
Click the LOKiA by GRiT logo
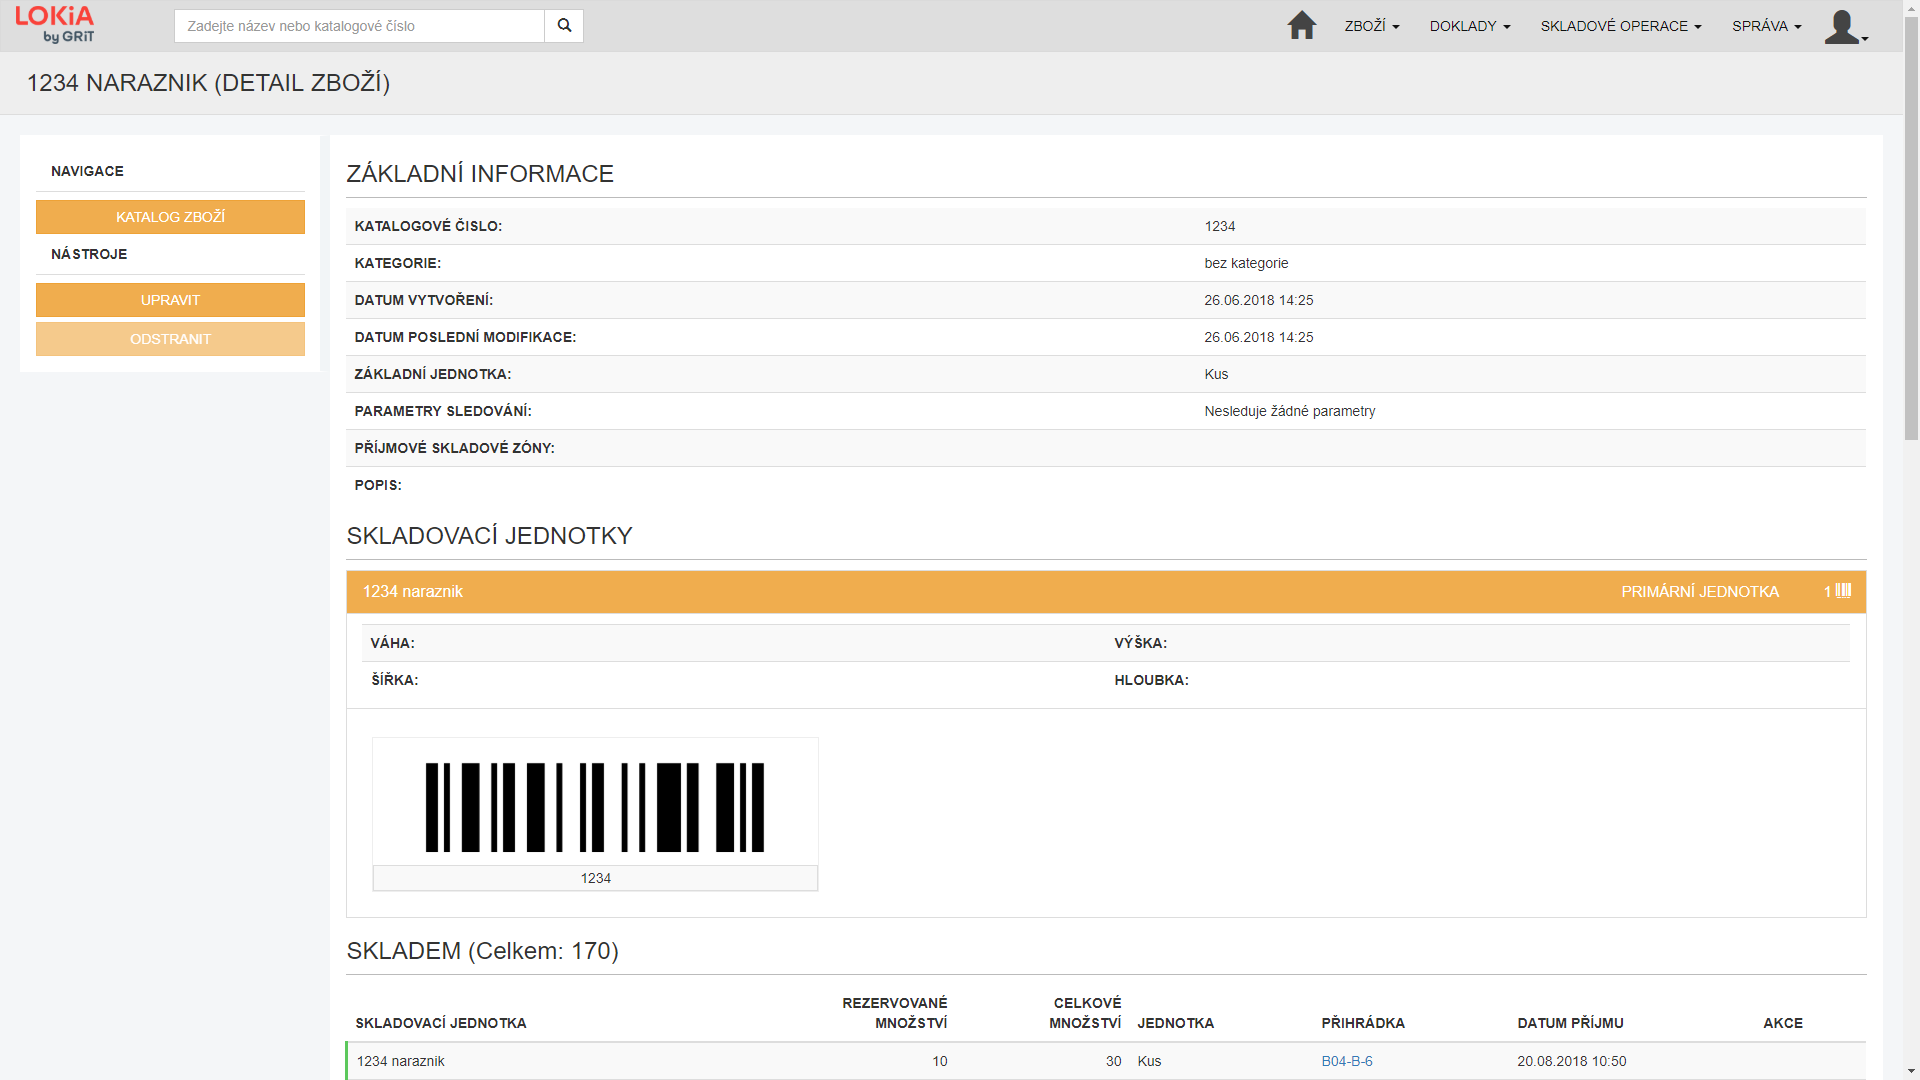[55, 25]
